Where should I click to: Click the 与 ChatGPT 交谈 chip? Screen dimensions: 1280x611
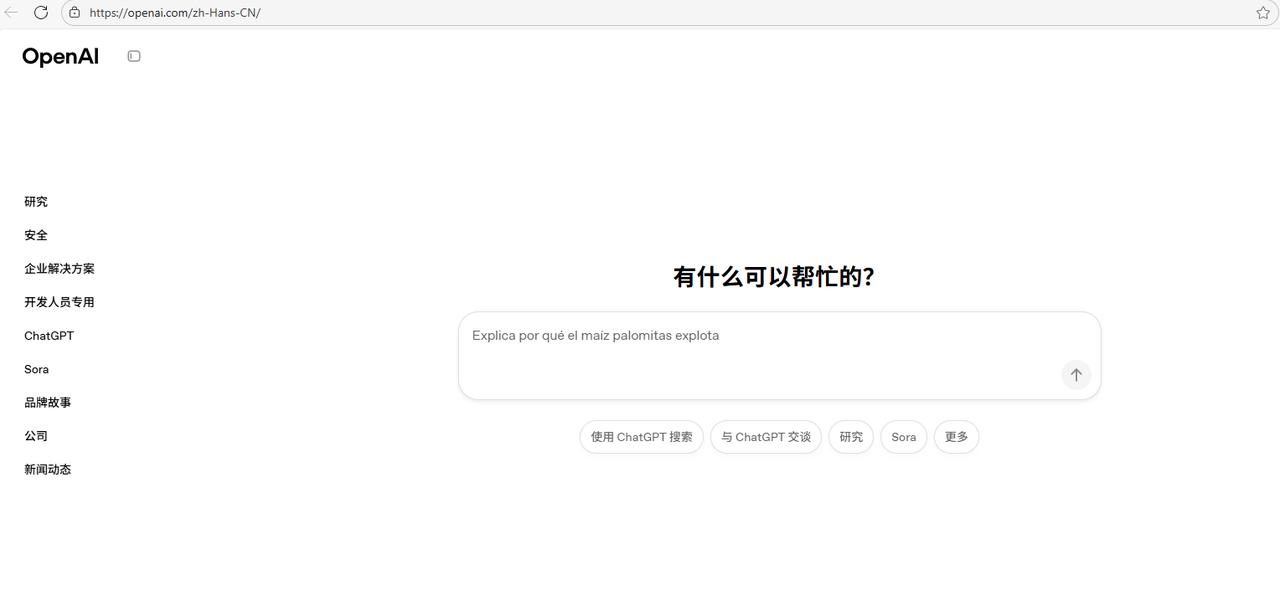[x=766, y=437]
